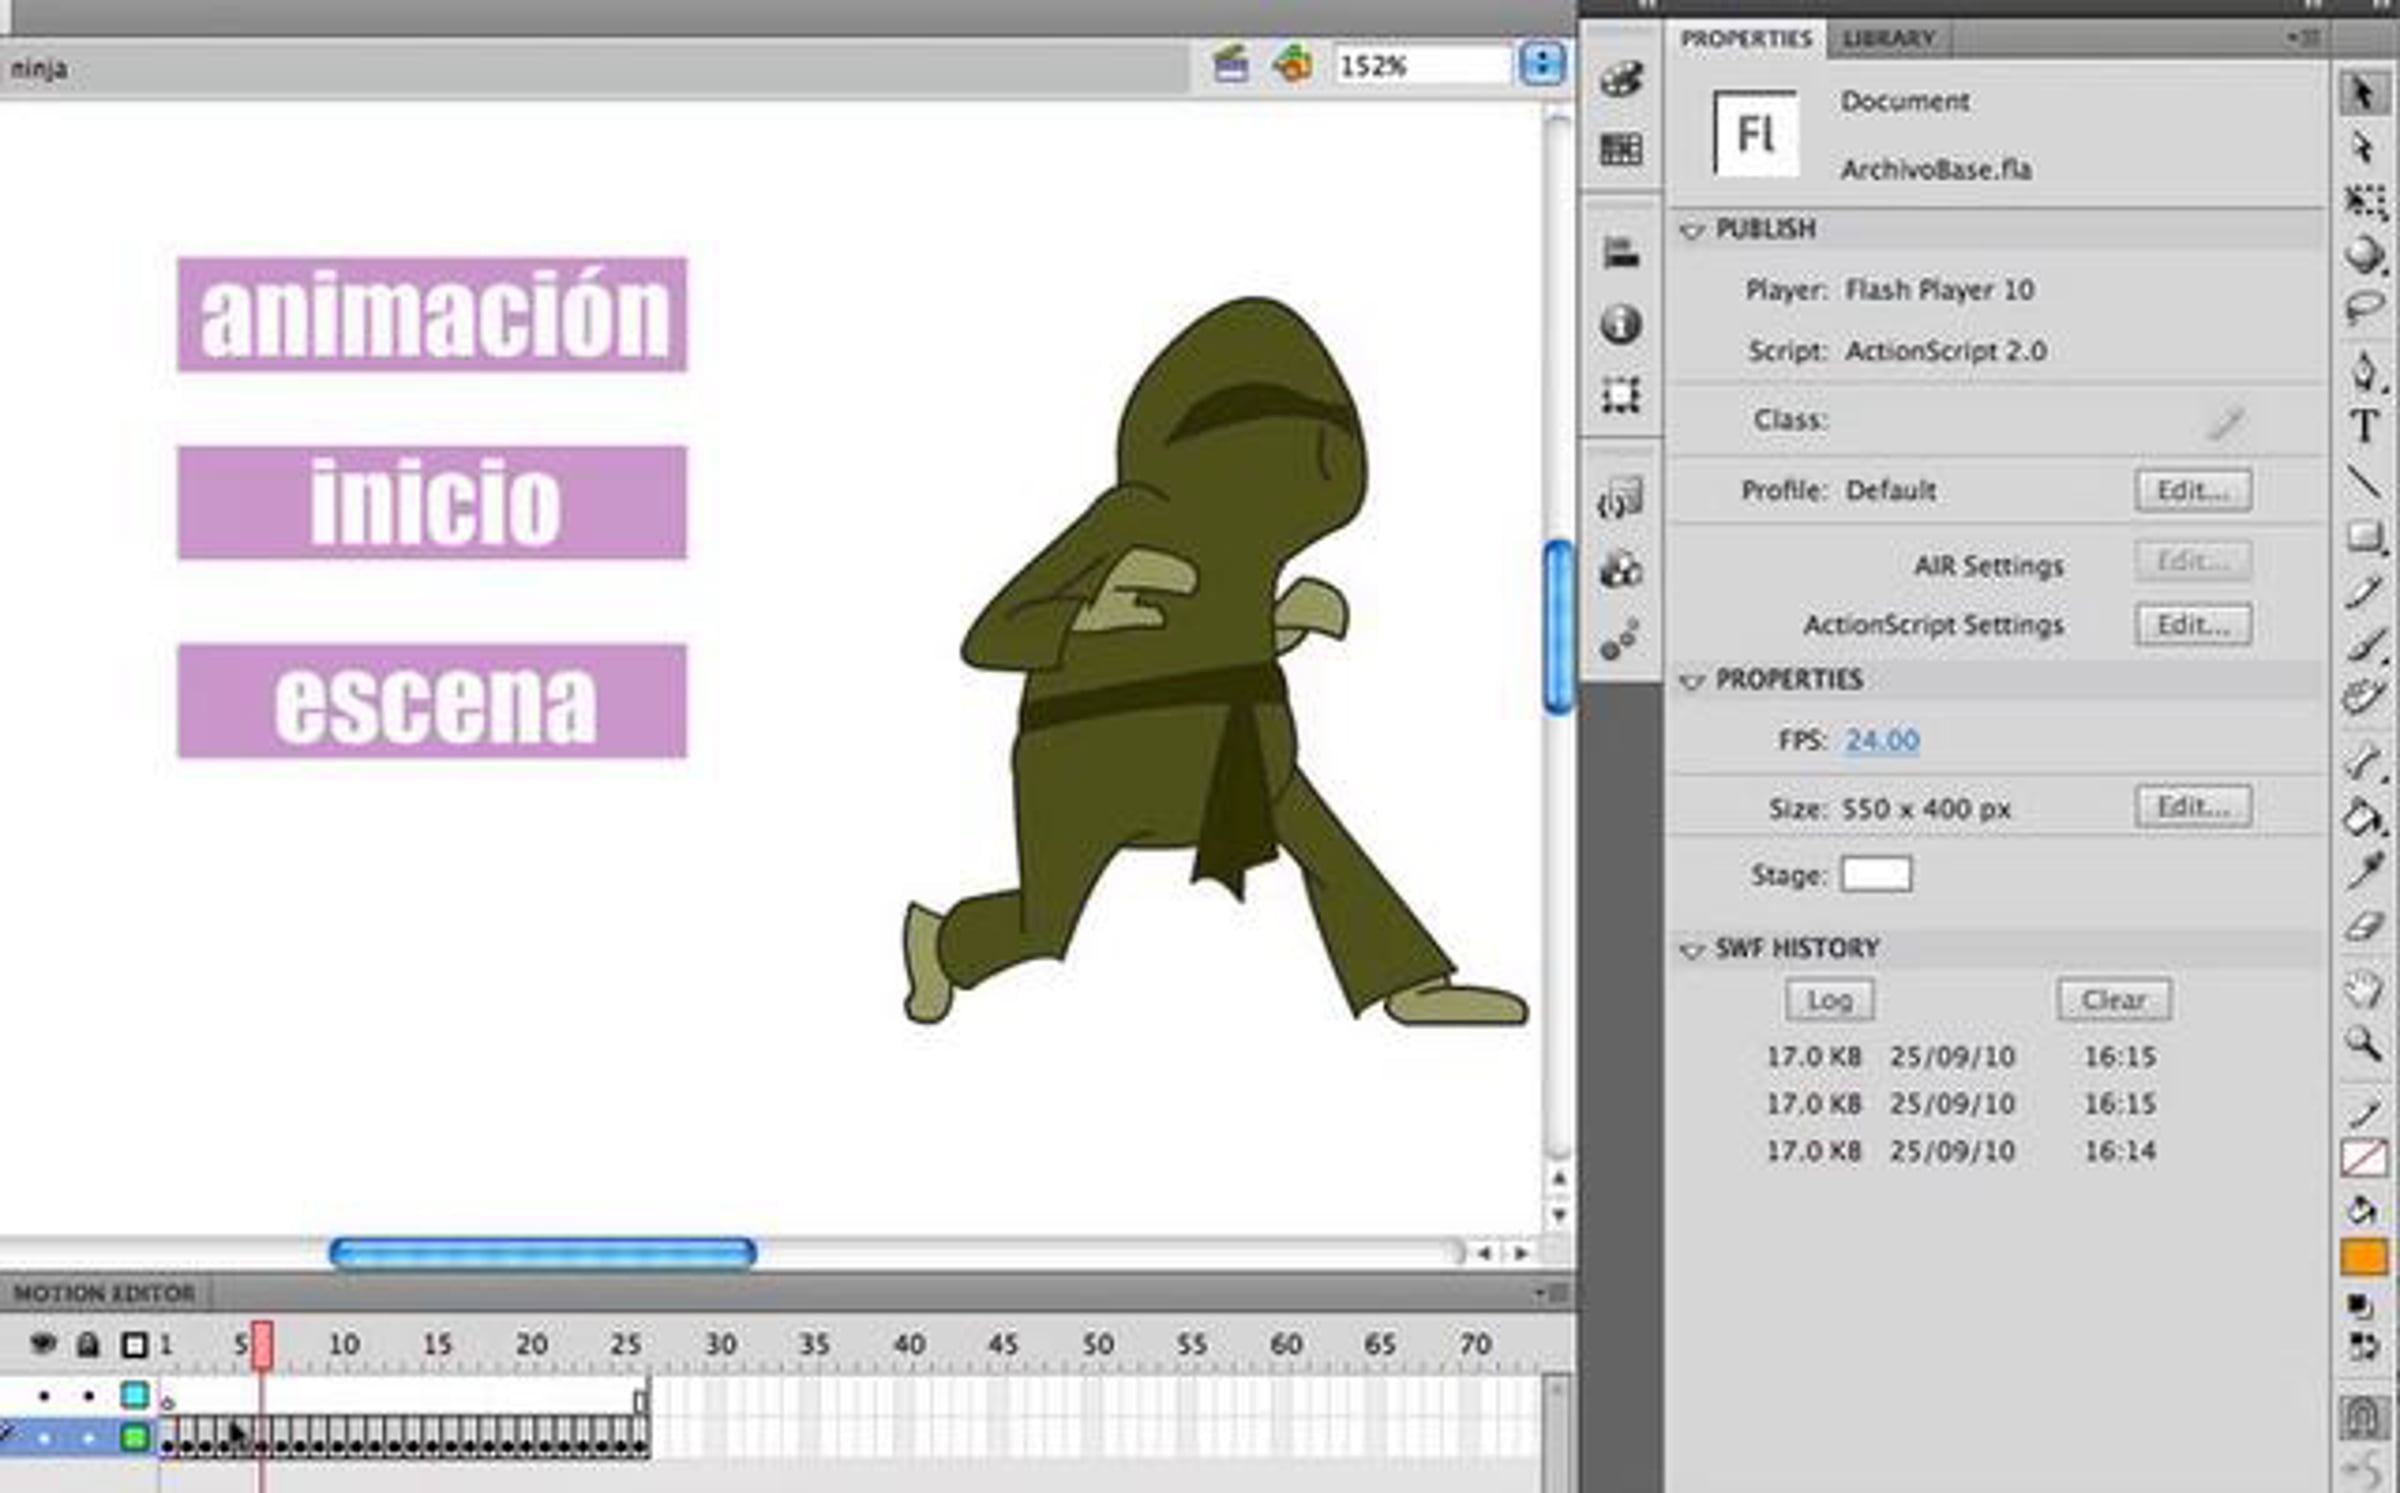Choose the Eraser tool
Screen dimensions: 2400x1493
pos(2364,926)
